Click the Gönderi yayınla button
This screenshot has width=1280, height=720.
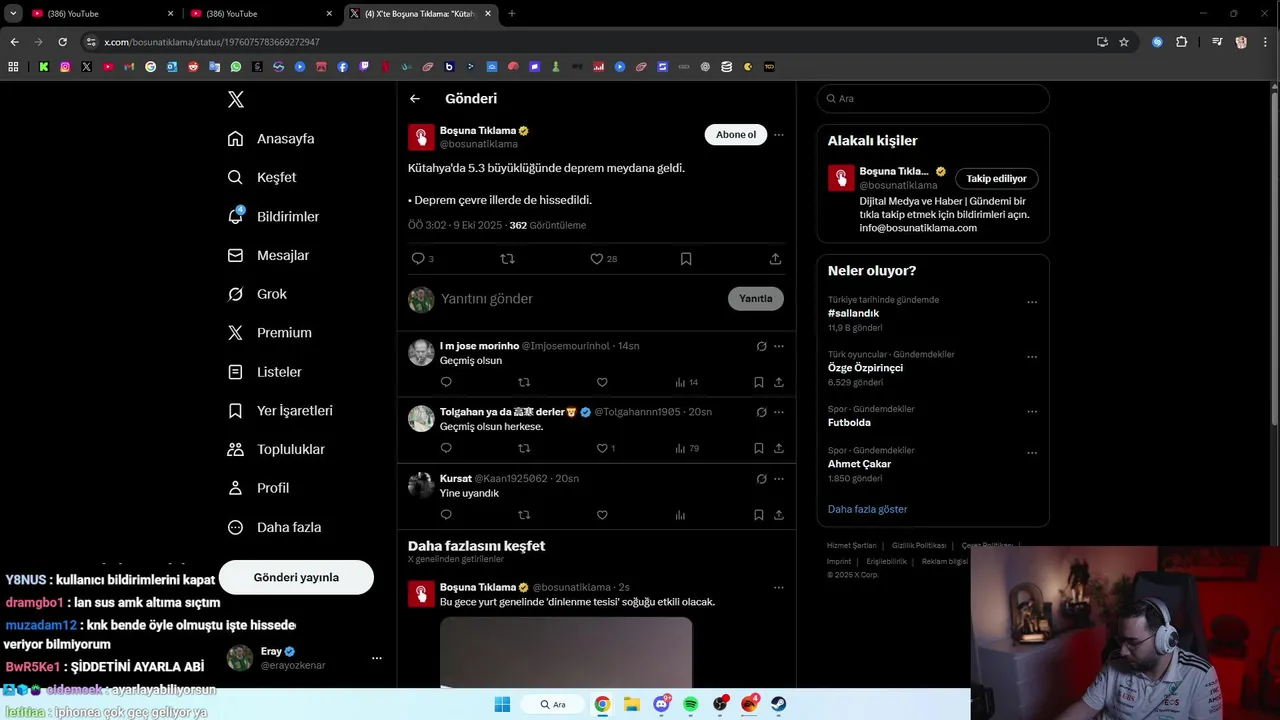pos(296,577)
